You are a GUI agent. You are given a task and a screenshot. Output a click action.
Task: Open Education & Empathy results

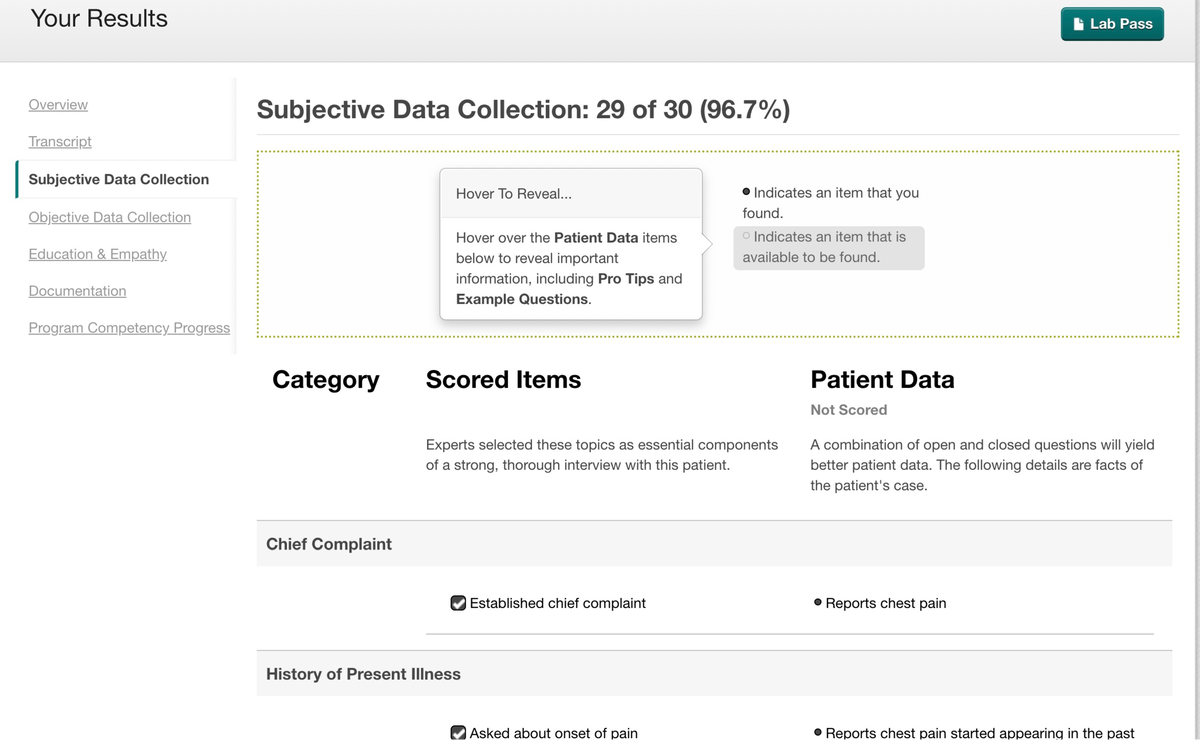(97, 254)
